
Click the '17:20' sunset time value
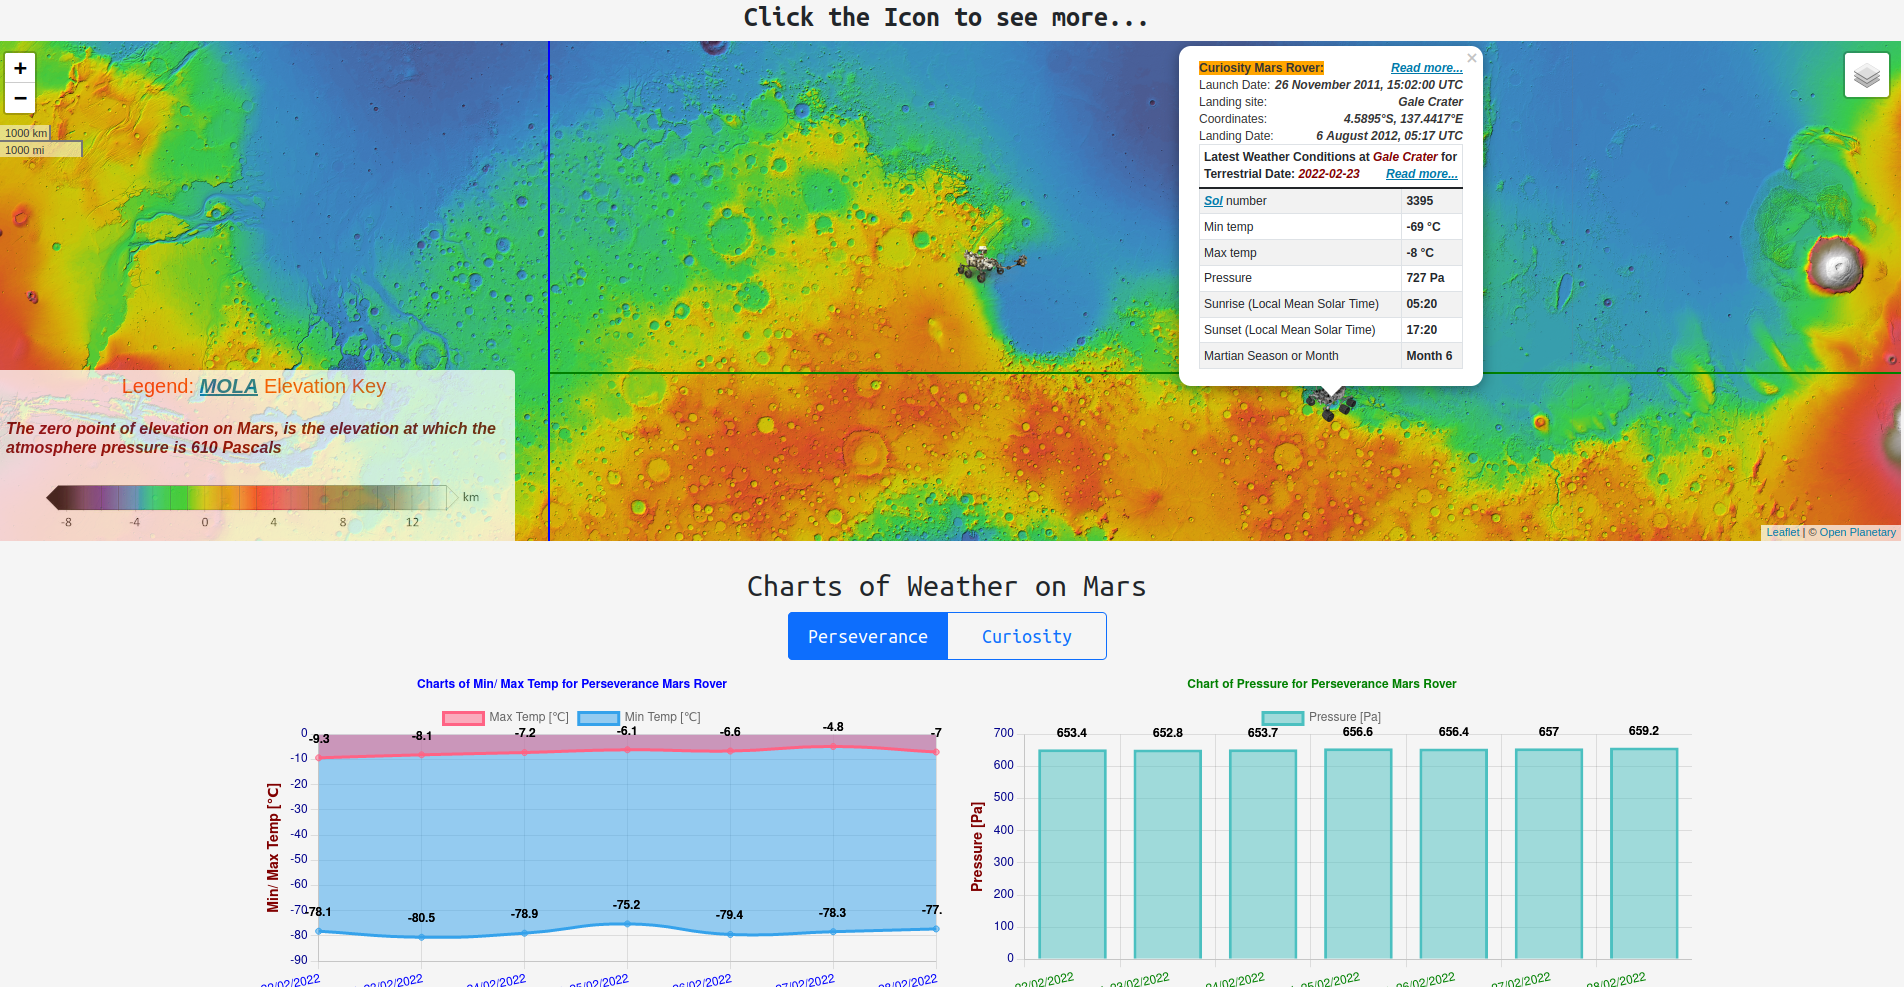pyautogui.click(x=1421, y=330)
